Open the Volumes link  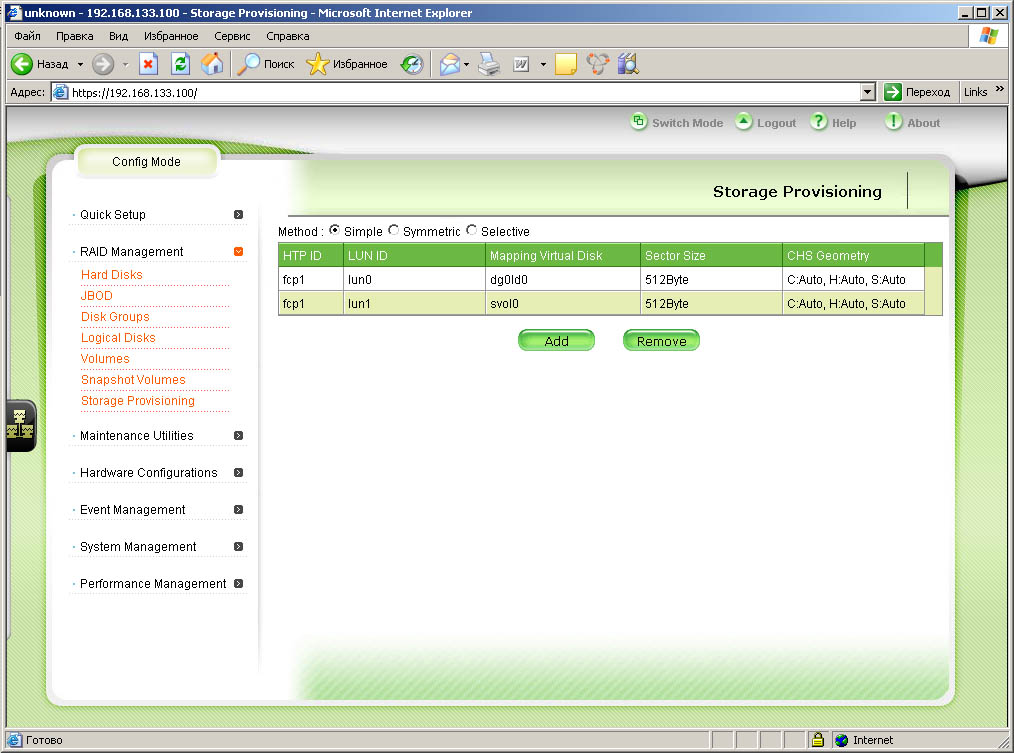105,358
